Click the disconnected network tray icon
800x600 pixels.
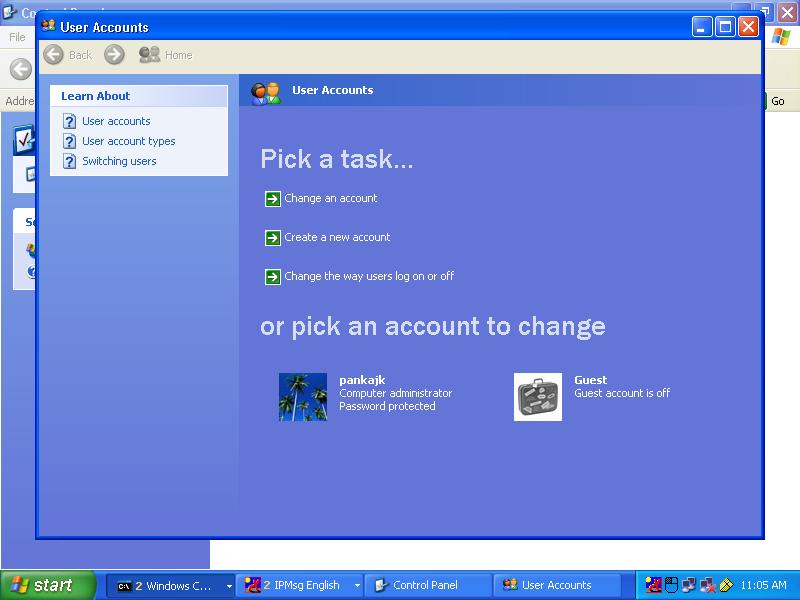point(708,585)
